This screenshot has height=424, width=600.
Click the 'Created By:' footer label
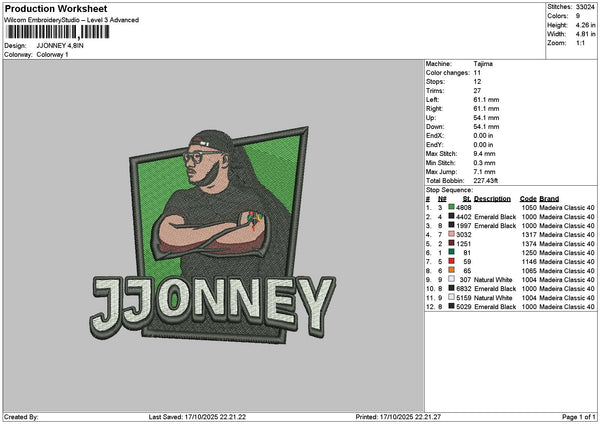(x=21, y=417)
